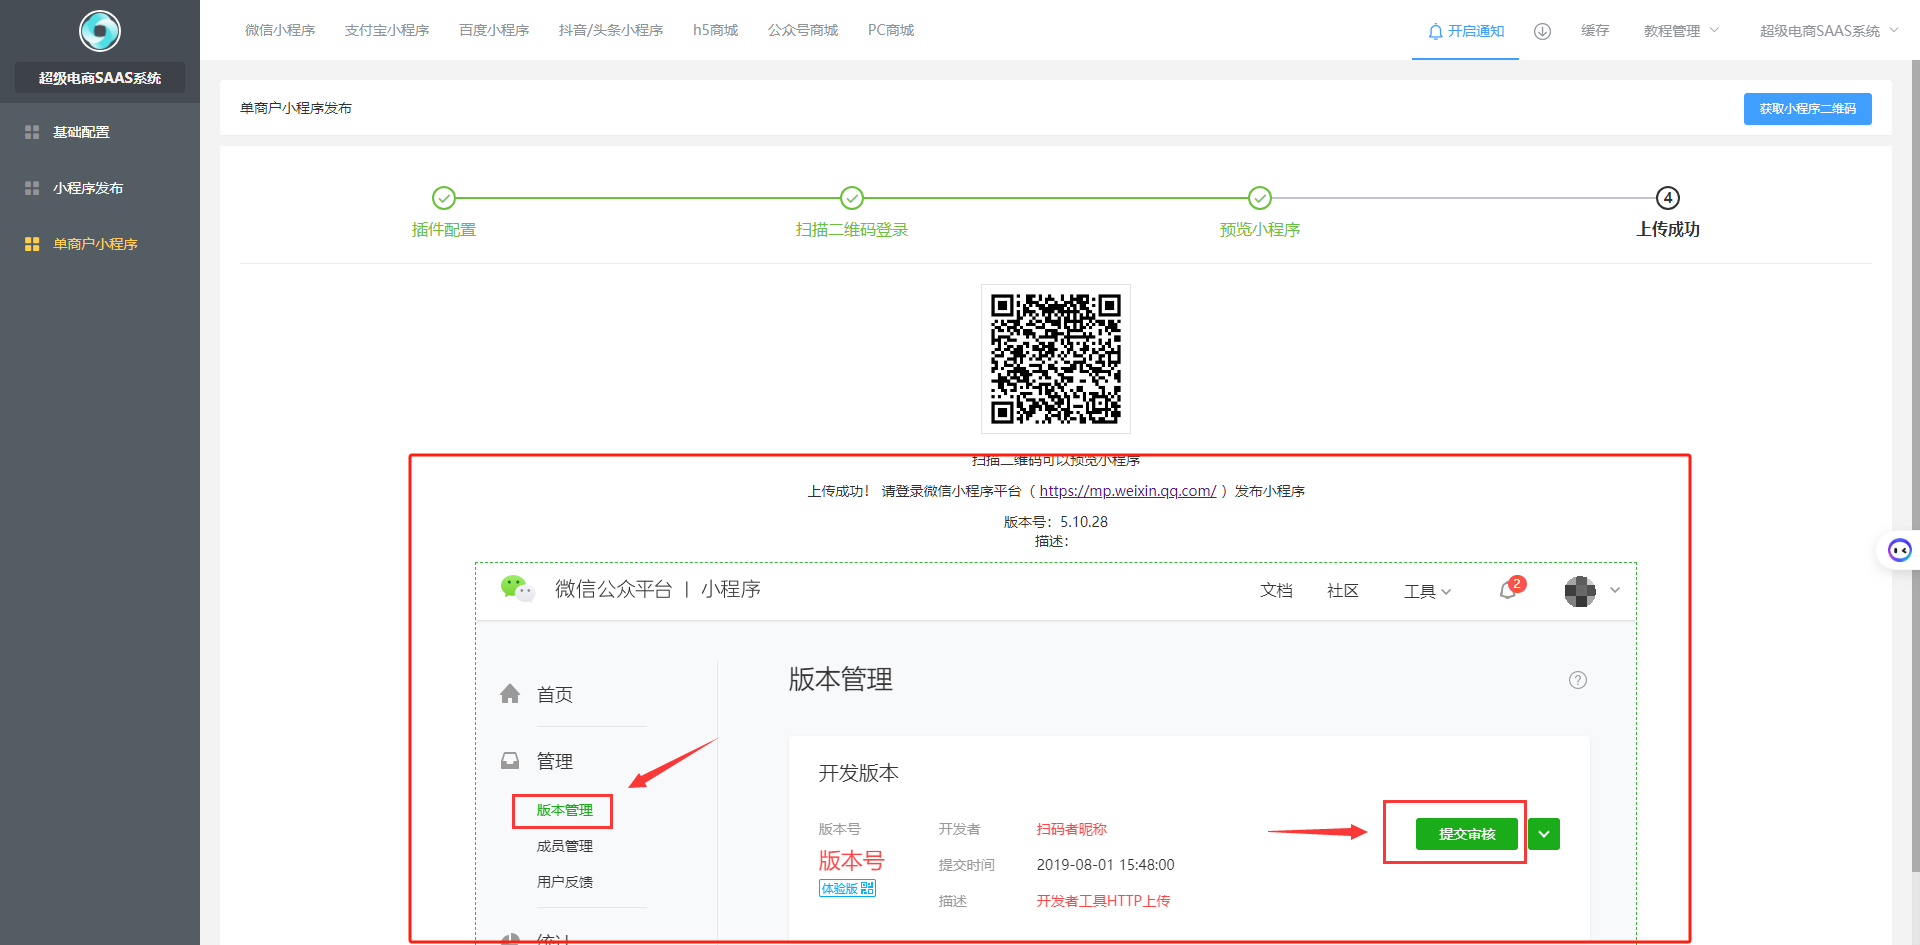Click the grid icon beside 基础配置
The width and height of the screenshot is (1920, 945).
pos(32,132)
